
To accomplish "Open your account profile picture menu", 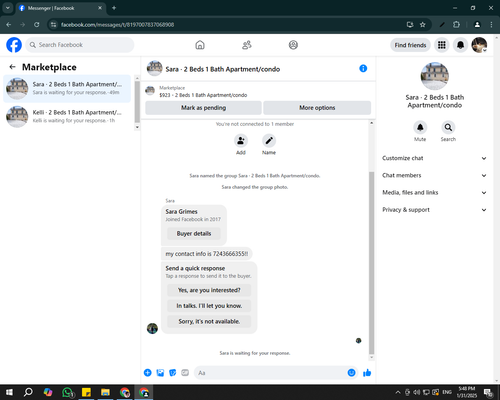I will click(x=479, y=45).
